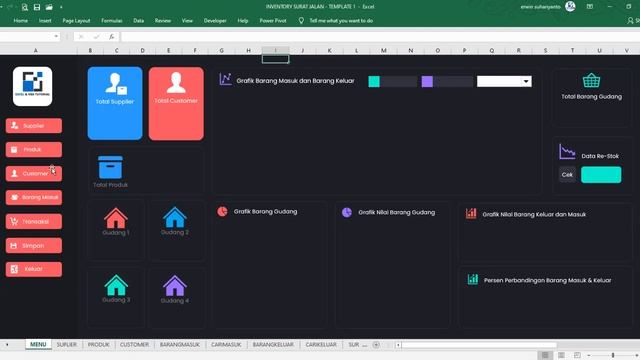Switch to the BARANGMASUK sheet tab
The height and width of the screenshot is (360, 640).
tap(180, 344)
